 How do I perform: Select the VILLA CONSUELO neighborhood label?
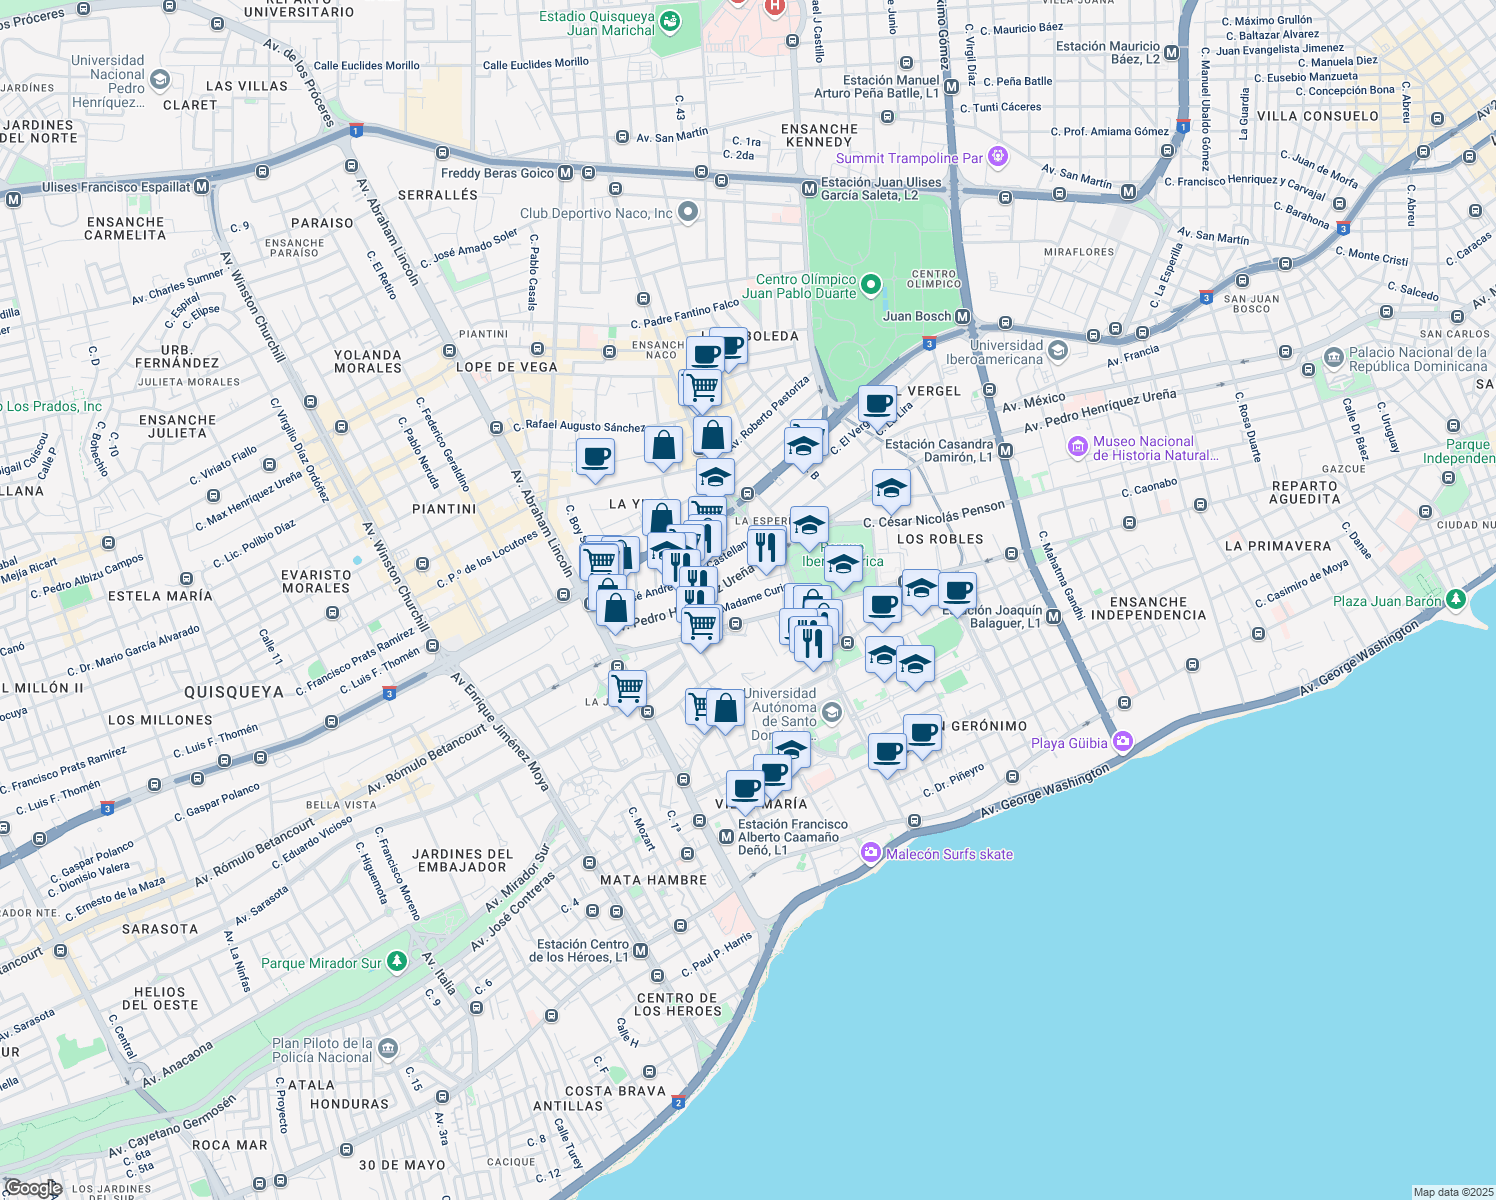pos(1317,116)
